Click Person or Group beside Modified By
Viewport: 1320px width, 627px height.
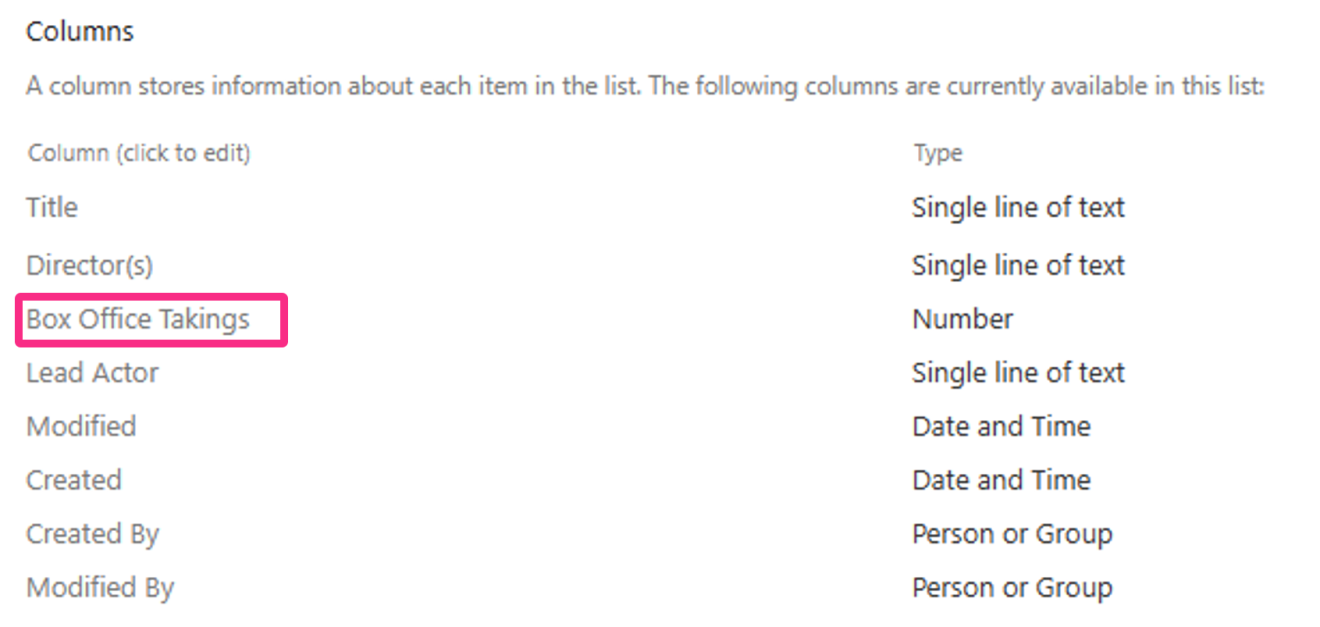(x=1012, y=587)
